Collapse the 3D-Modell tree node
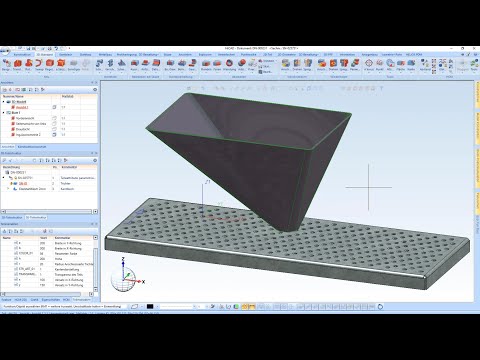Image resolution: width=480 pixels, height=360 pixels. tap(4, 102)
